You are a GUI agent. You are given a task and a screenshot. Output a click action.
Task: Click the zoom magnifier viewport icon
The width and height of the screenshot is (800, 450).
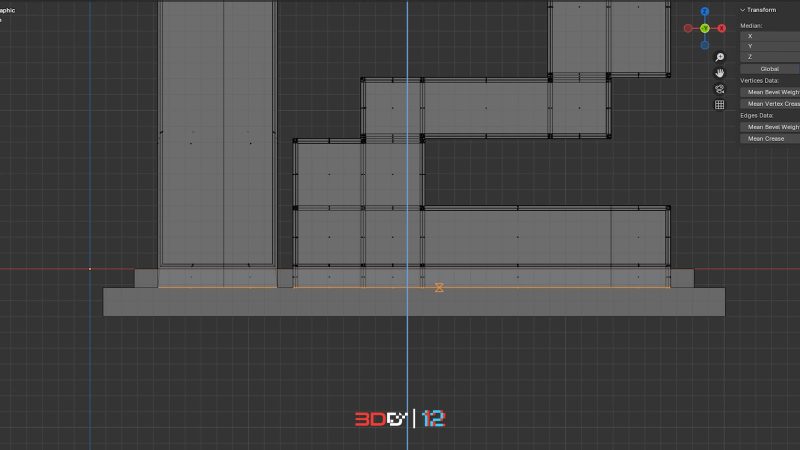click(x=719, y=57)
